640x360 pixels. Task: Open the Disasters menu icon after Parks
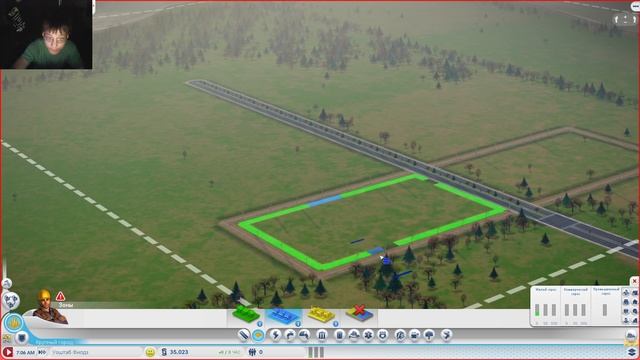point(447,335)
